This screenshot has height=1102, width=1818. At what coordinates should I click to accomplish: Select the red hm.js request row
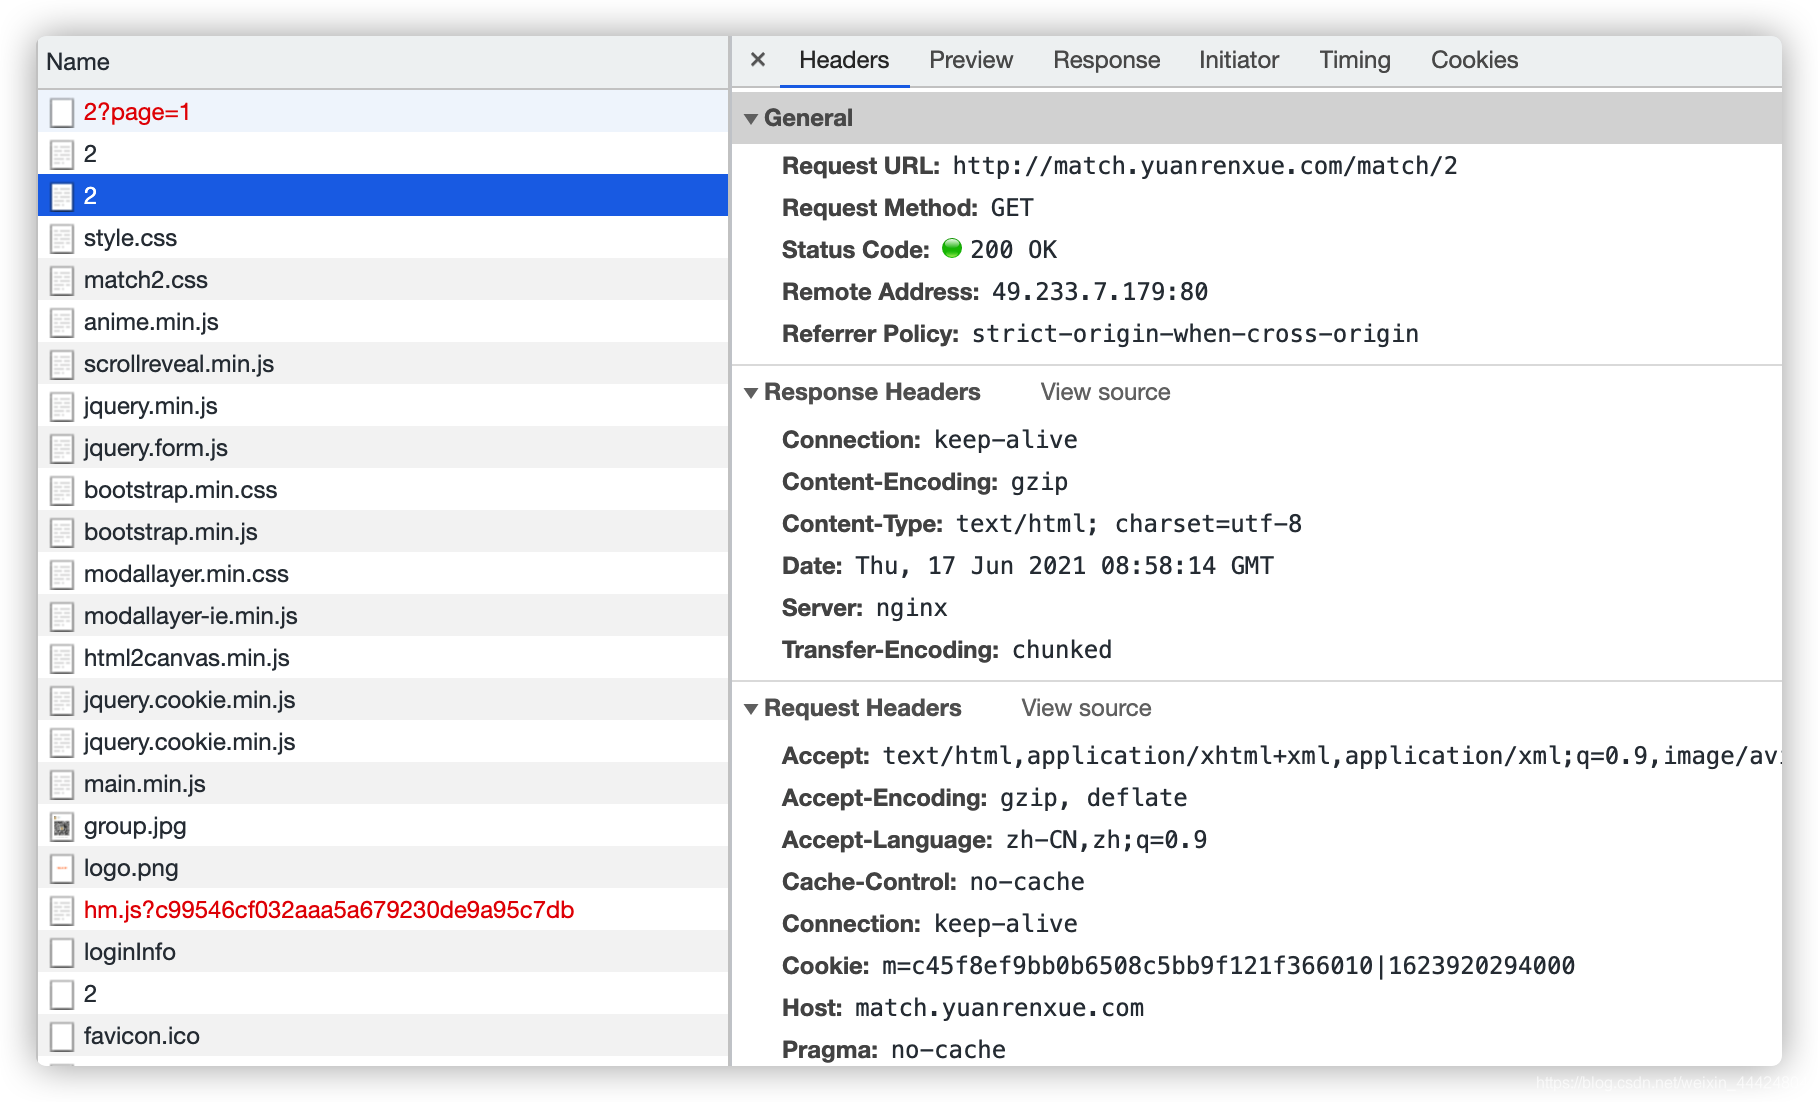point(383,910)
